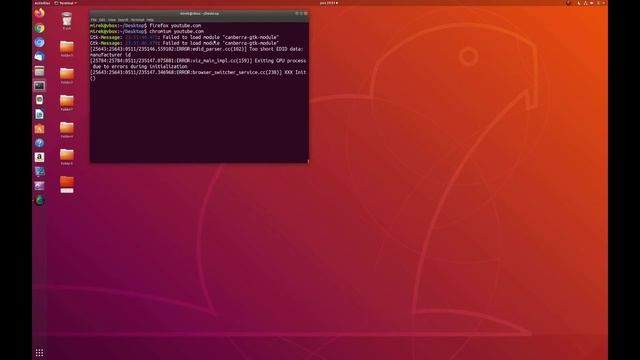640x360 pixels.
Task: Open the Search menu in Terminal
Action: pos(123,20)
